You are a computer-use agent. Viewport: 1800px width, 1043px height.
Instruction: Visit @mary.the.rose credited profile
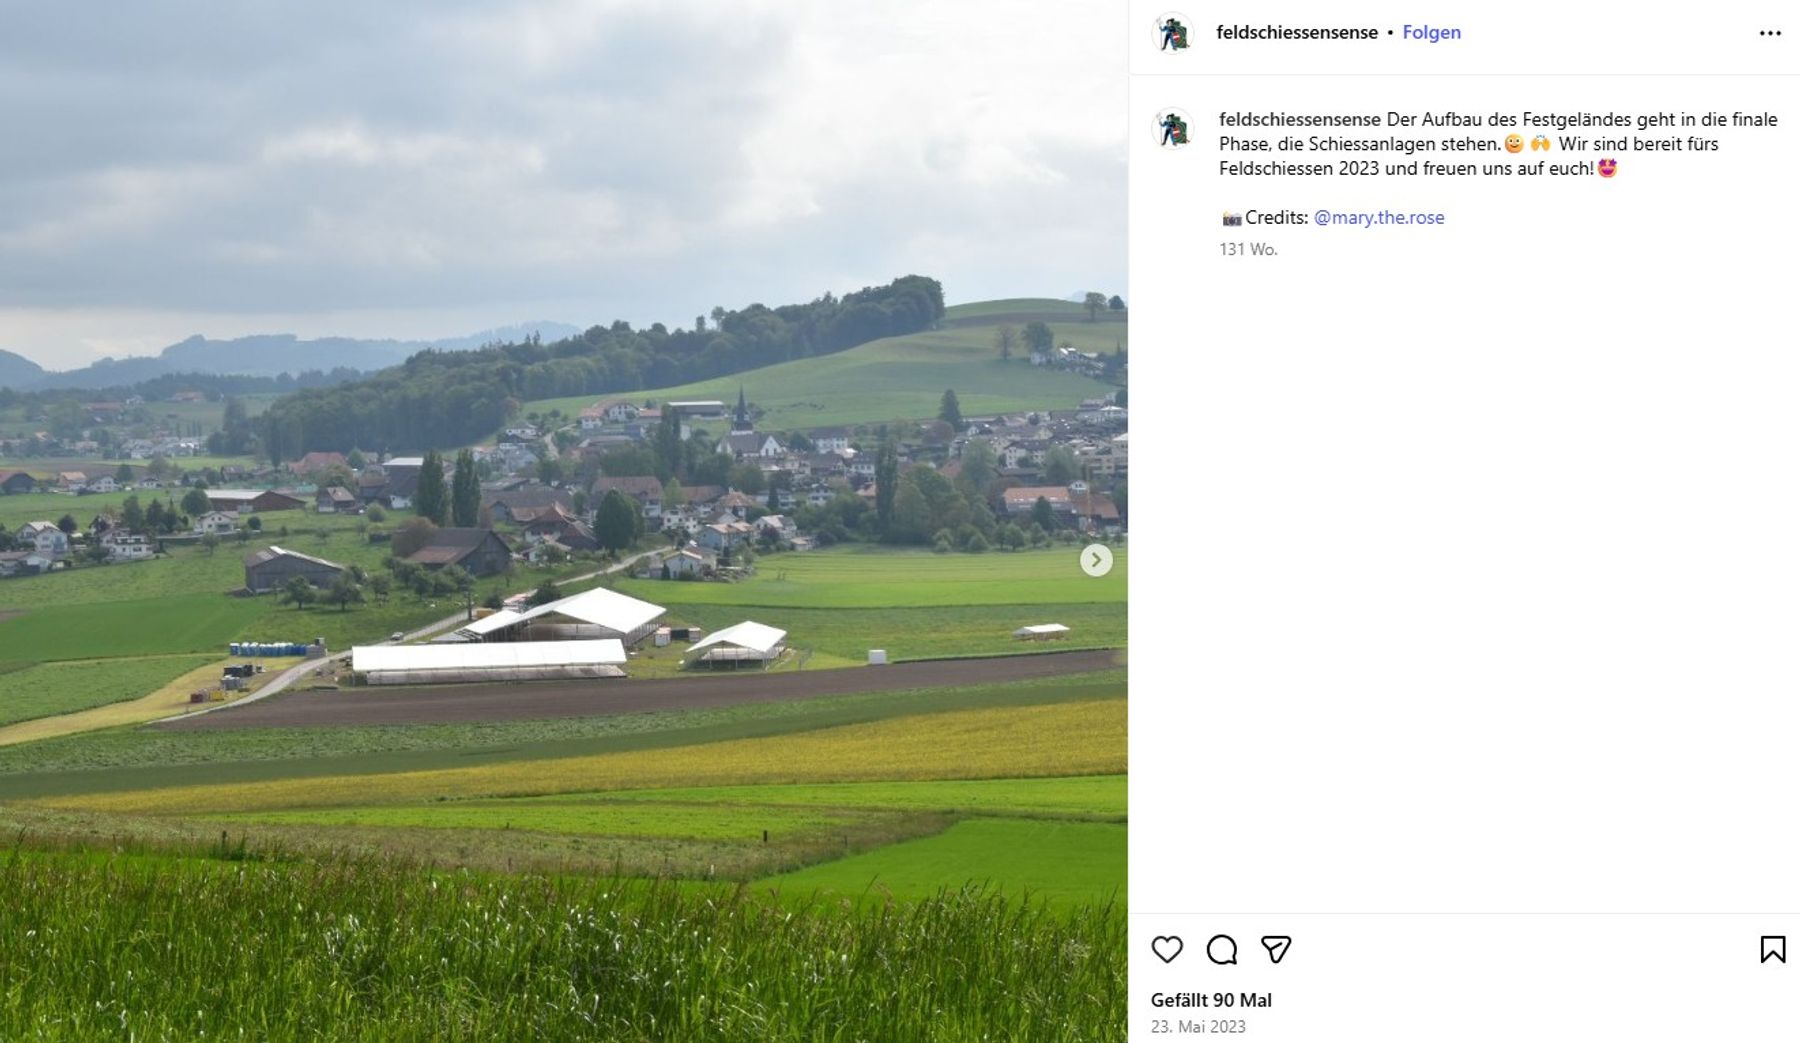(1379, 217)
